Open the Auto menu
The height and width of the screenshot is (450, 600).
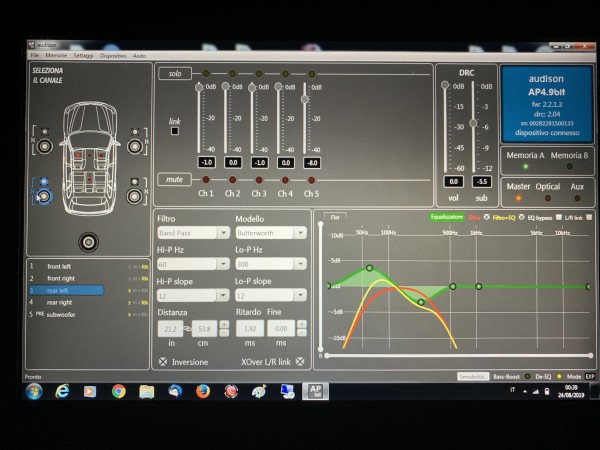139,56
